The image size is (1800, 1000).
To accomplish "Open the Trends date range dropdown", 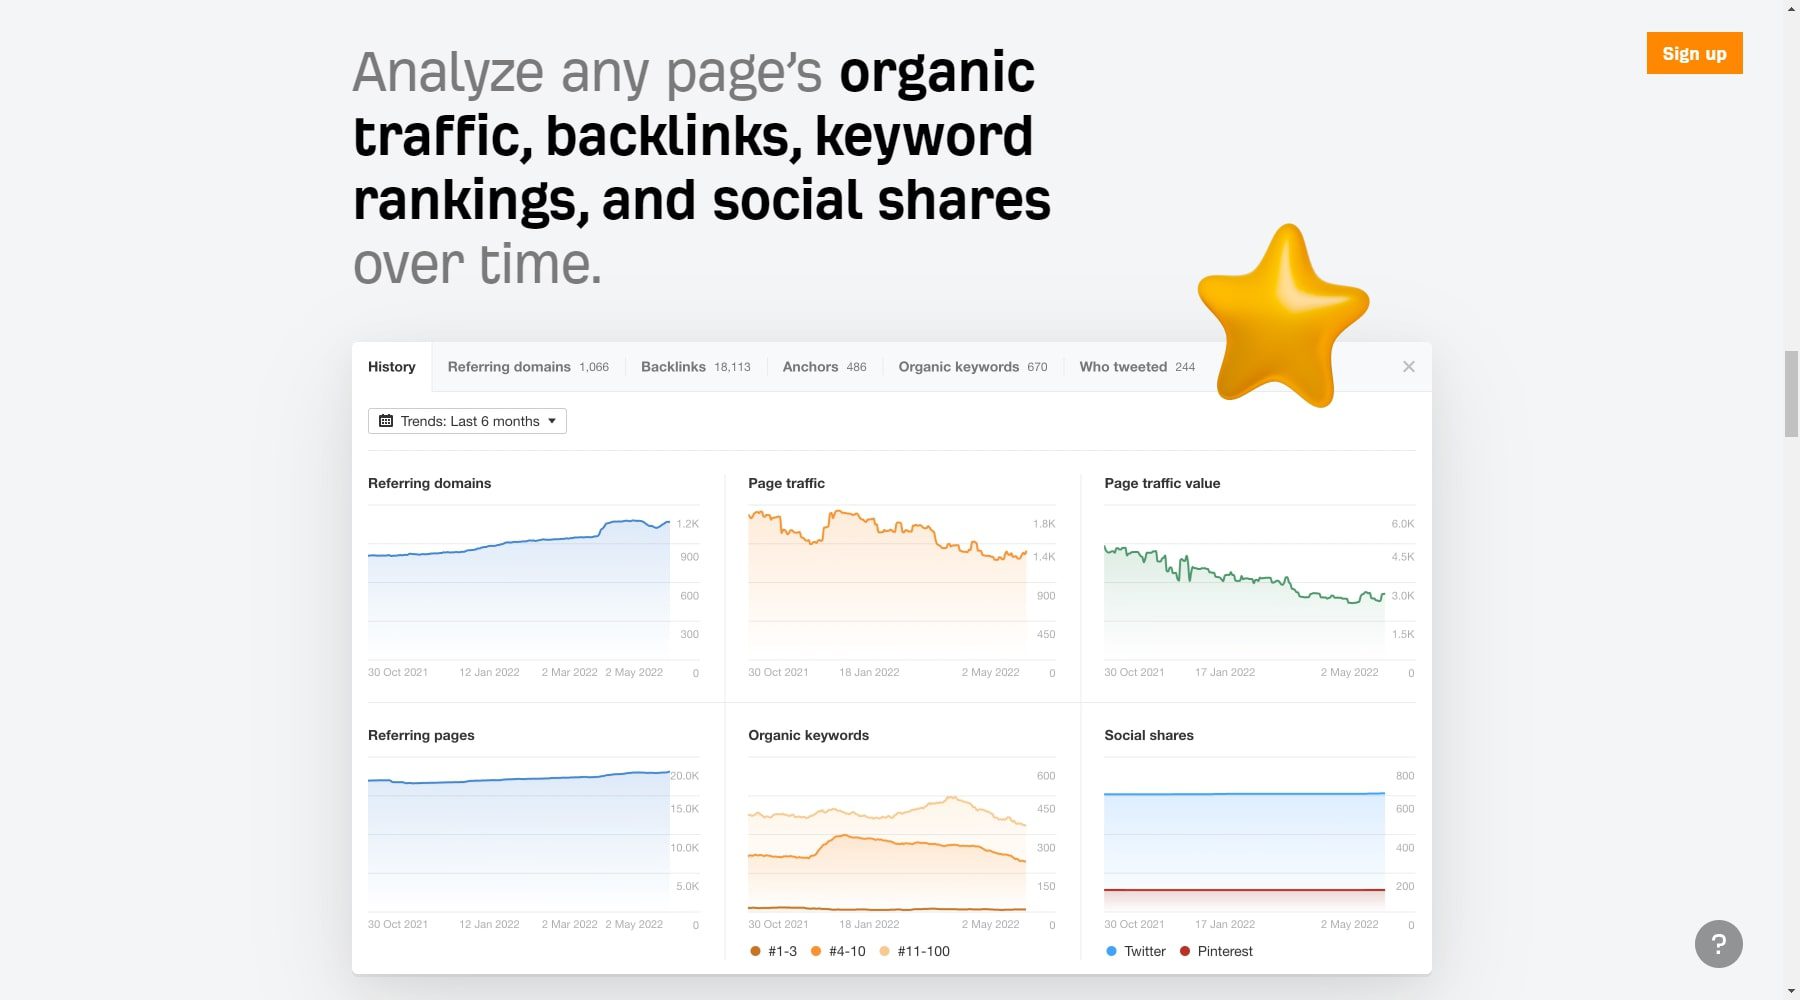I will pyautogui.click(x=466, y=420).
